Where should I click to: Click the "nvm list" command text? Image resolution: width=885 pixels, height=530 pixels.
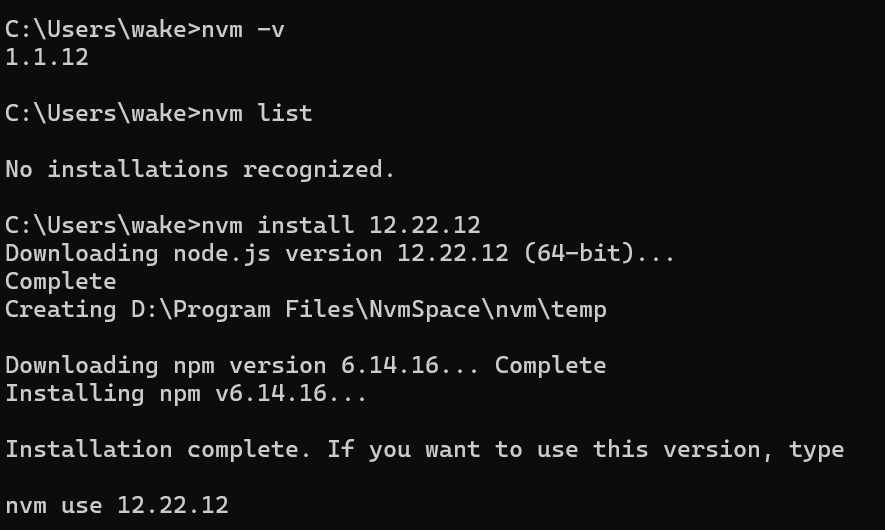257,113
